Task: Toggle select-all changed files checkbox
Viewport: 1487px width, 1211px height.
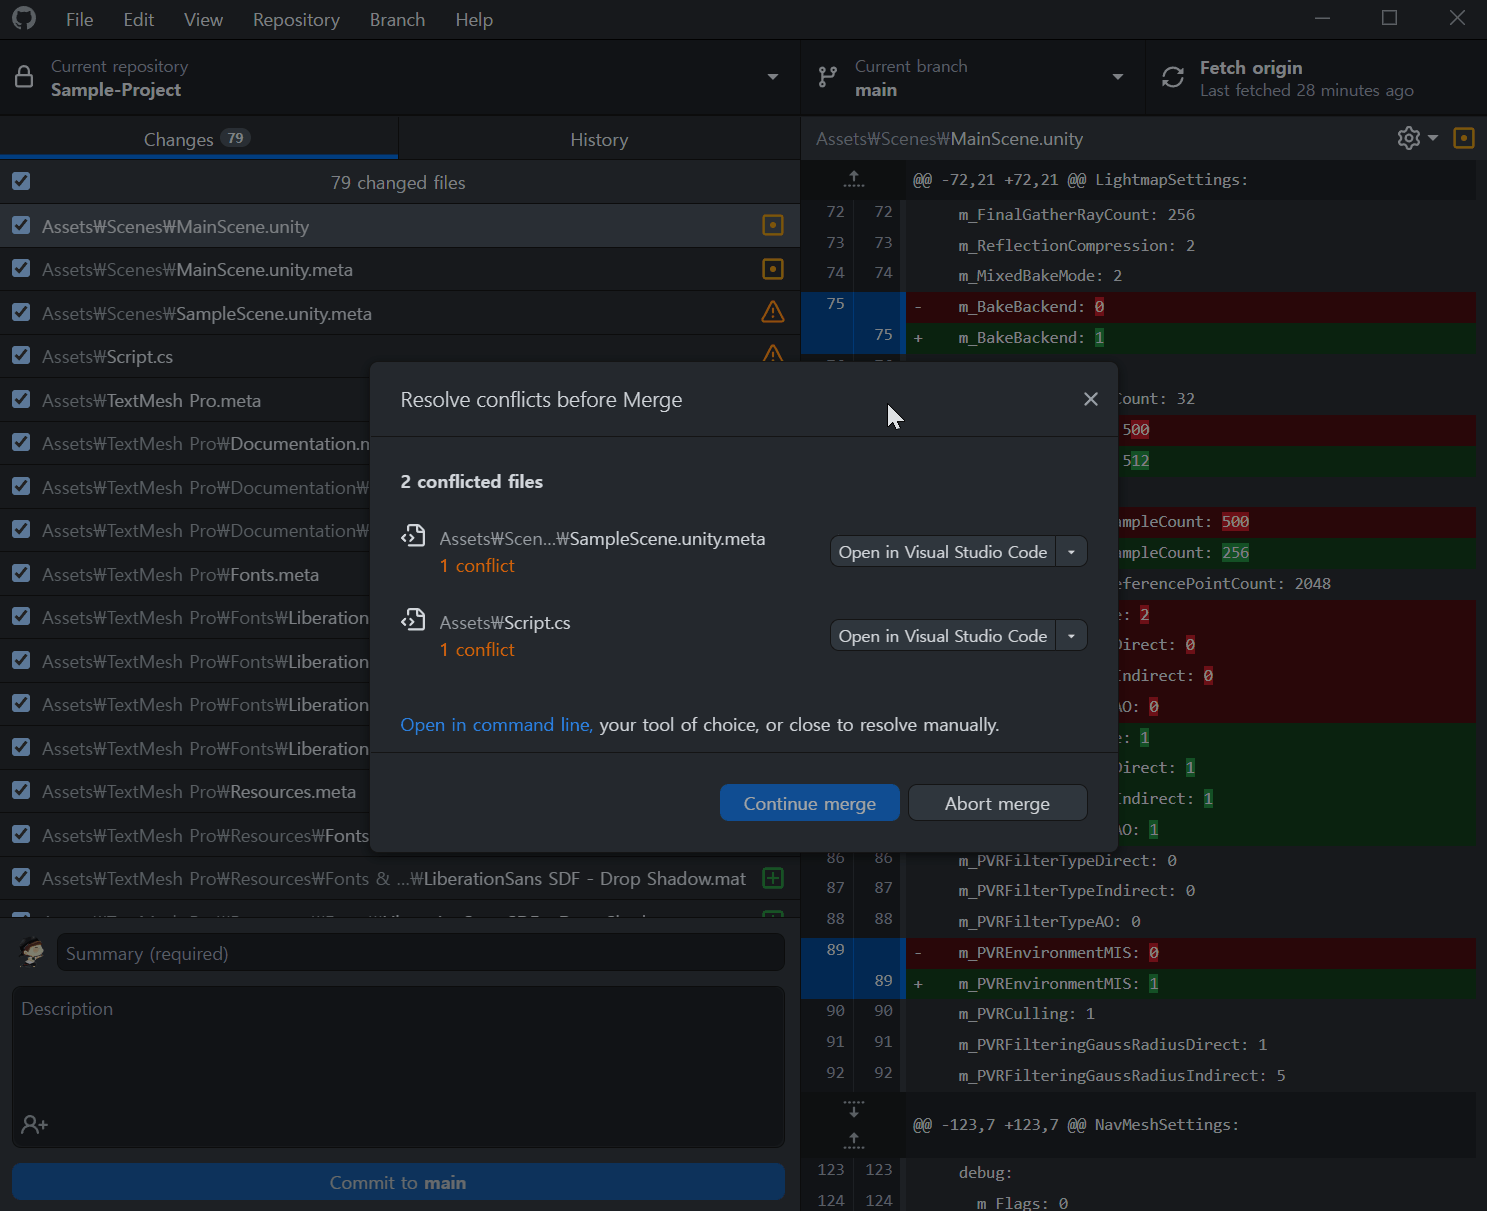Action: point(21,181)
